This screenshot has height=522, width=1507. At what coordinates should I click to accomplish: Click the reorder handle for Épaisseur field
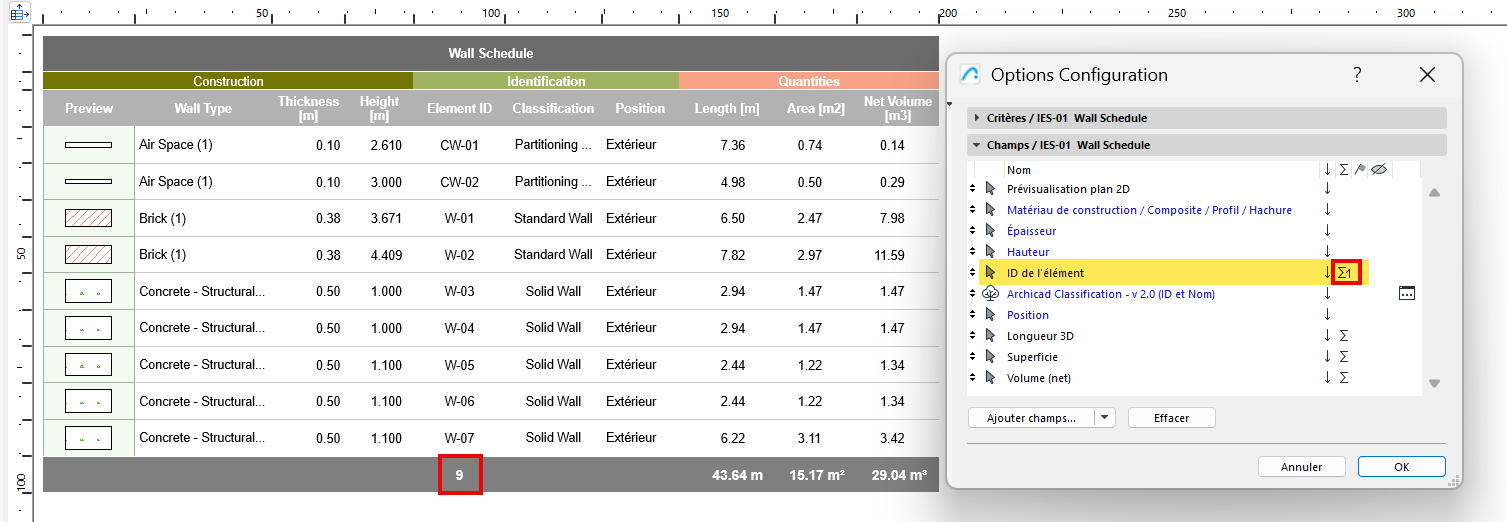973,231
